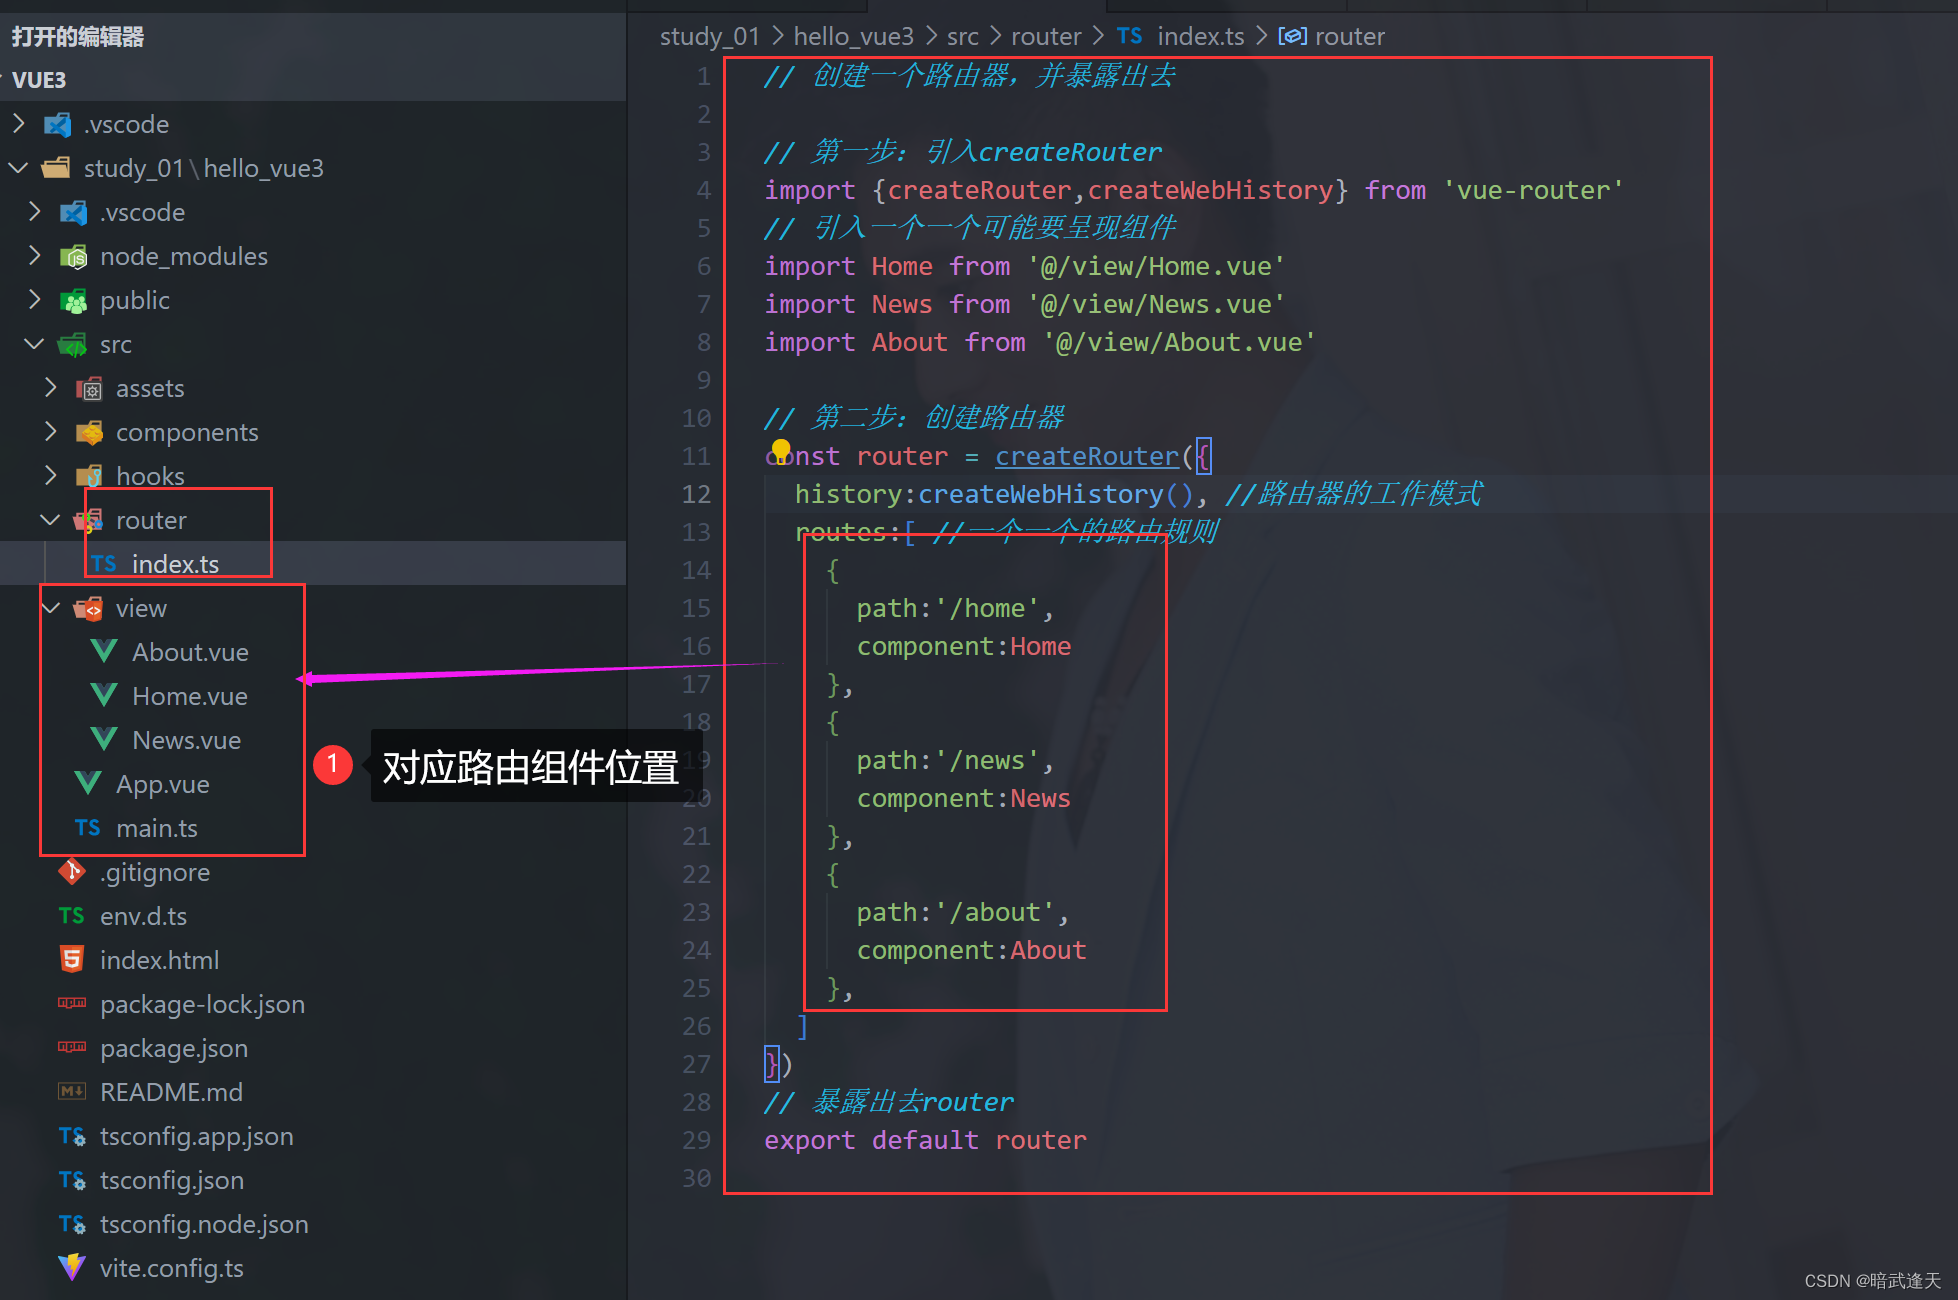Click the components folder icon
Image resolution: width=1958 pixels, height=1300 pixels.
[x=89, y=433]
